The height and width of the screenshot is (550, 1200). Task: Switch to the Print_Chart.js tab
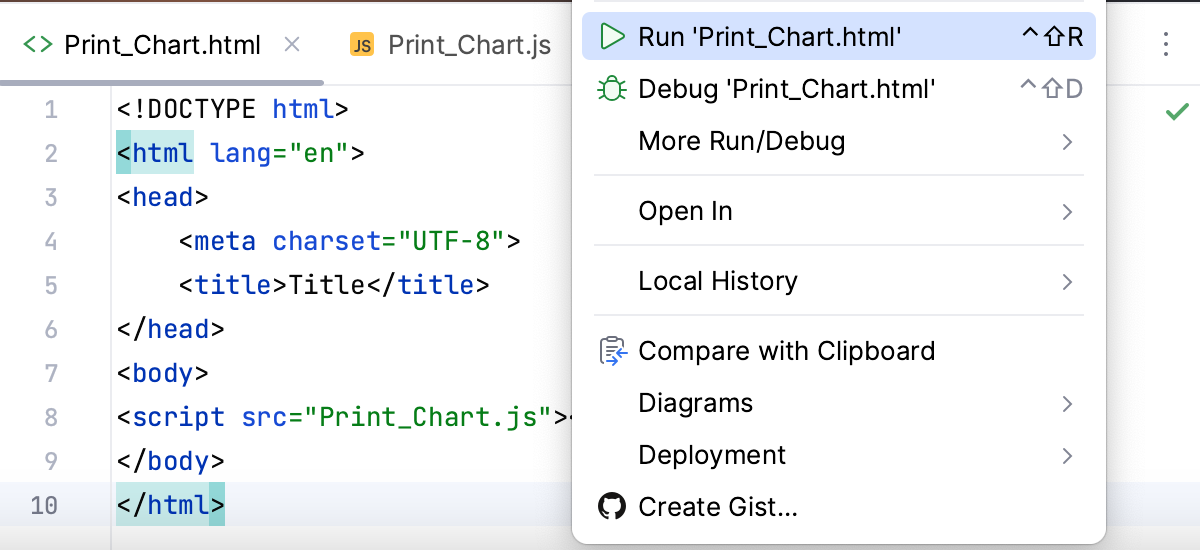point(469,45)
